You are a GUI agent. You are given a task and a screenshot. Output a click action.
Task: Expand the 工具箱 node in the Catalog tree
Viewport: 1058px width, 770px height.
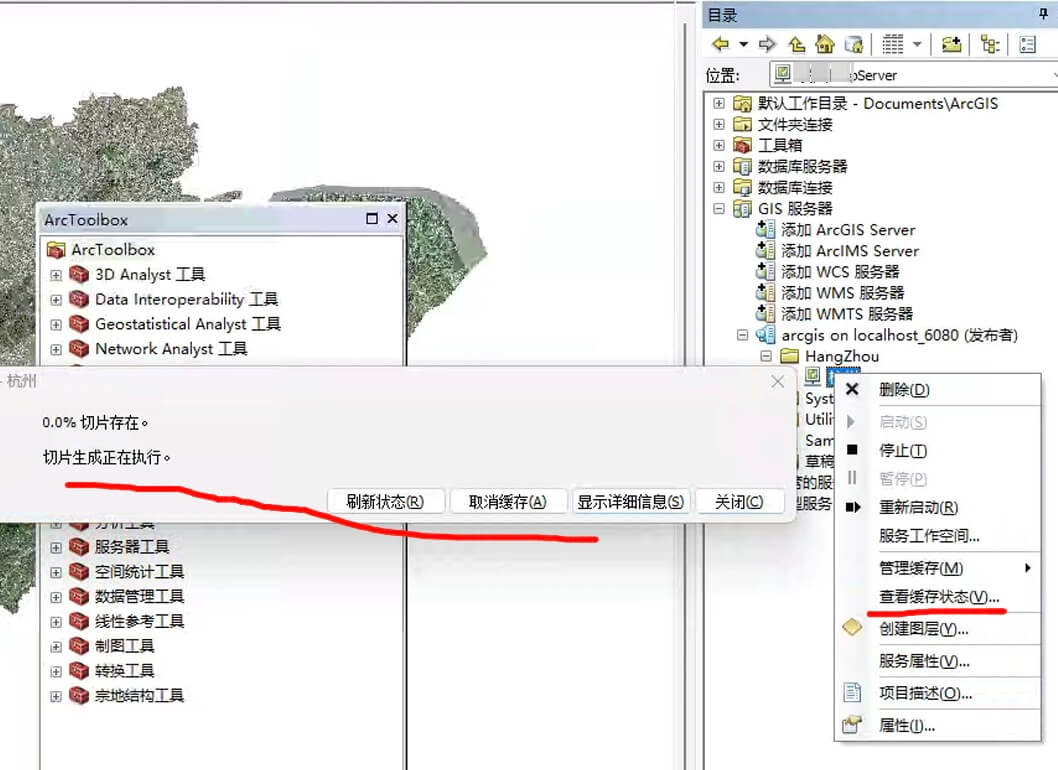click(x=719, y=146)
